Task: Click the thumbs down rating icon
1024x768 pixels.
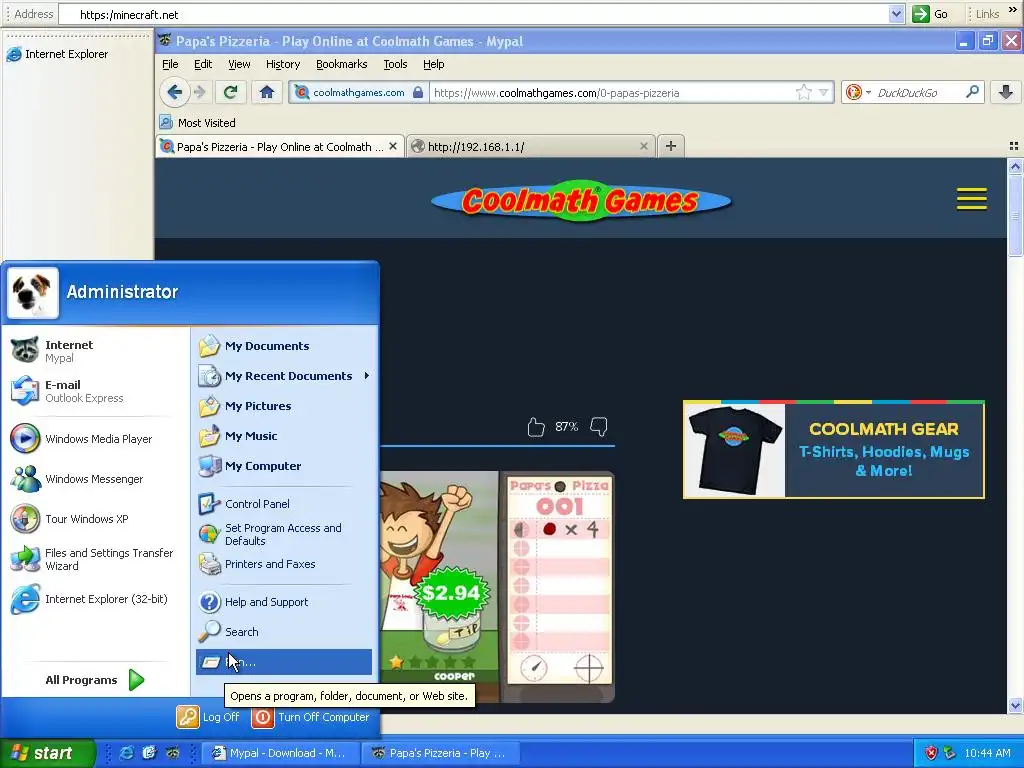Action: point(598,426)
